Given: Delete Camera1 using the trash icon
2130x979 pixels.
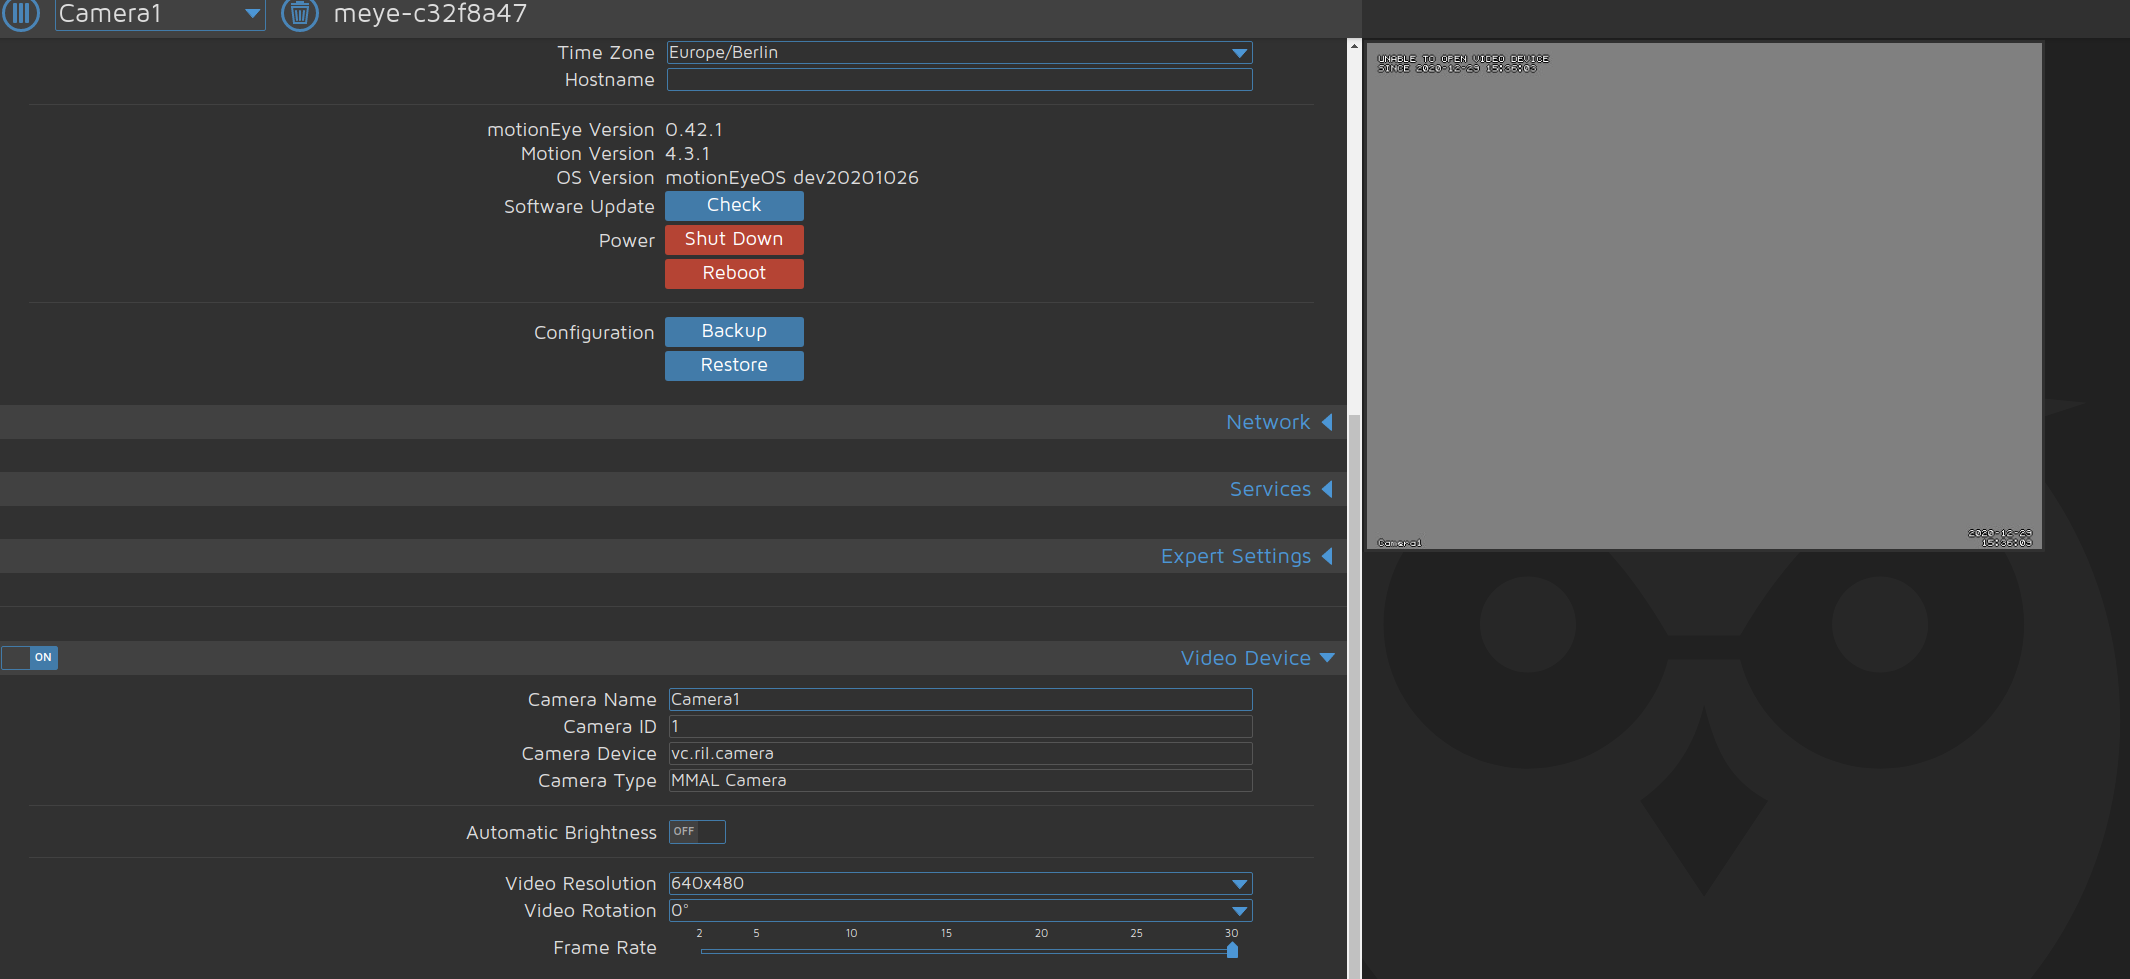Looking at the screenshot, I should point(299,15).
